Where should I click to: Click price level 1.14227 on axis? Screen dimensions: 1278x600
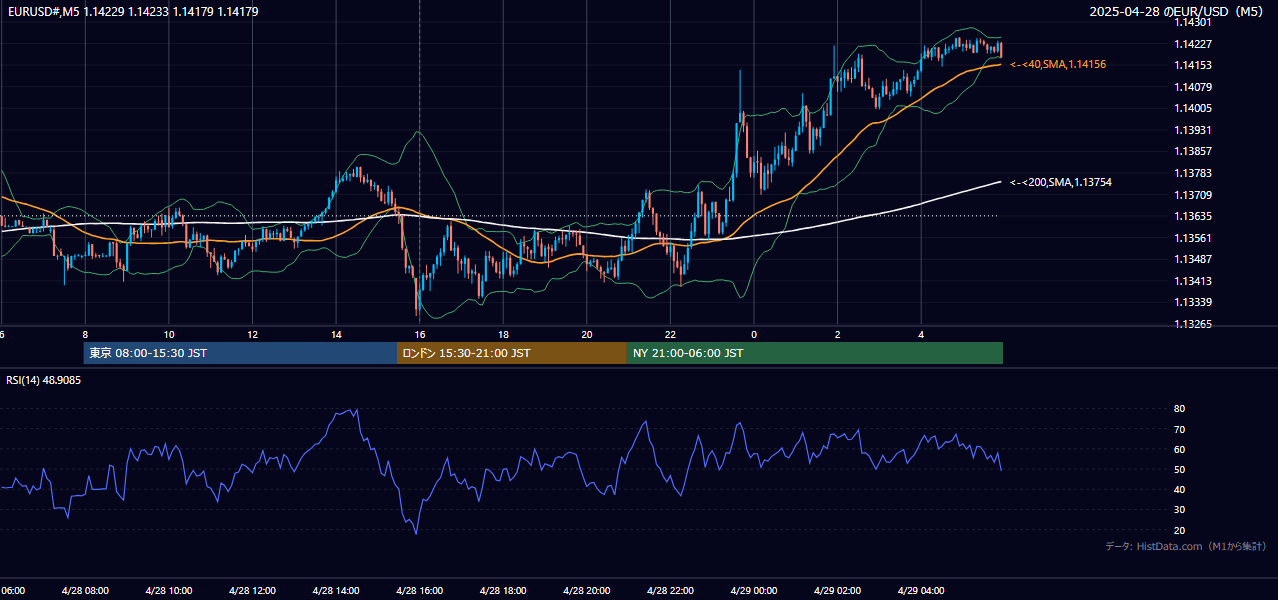coord(1193,44)
